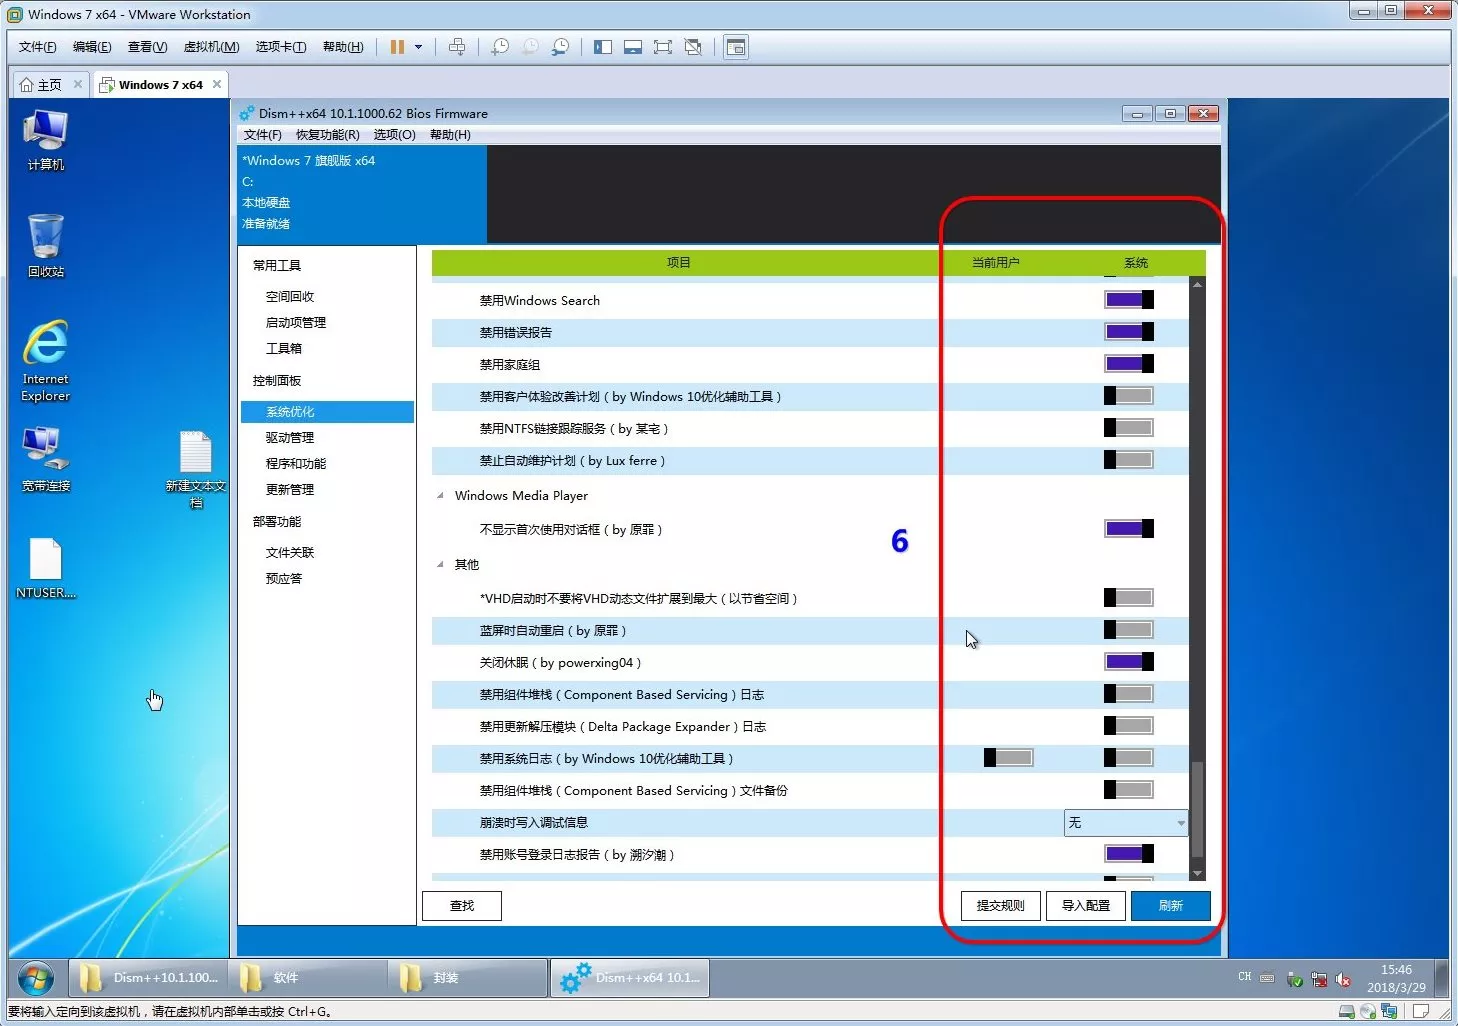Click the send Ctrl+Alt+Del toolbar icon
Image resolution: width=1458 pixels, height=1026 pixels.
[457, 47]
